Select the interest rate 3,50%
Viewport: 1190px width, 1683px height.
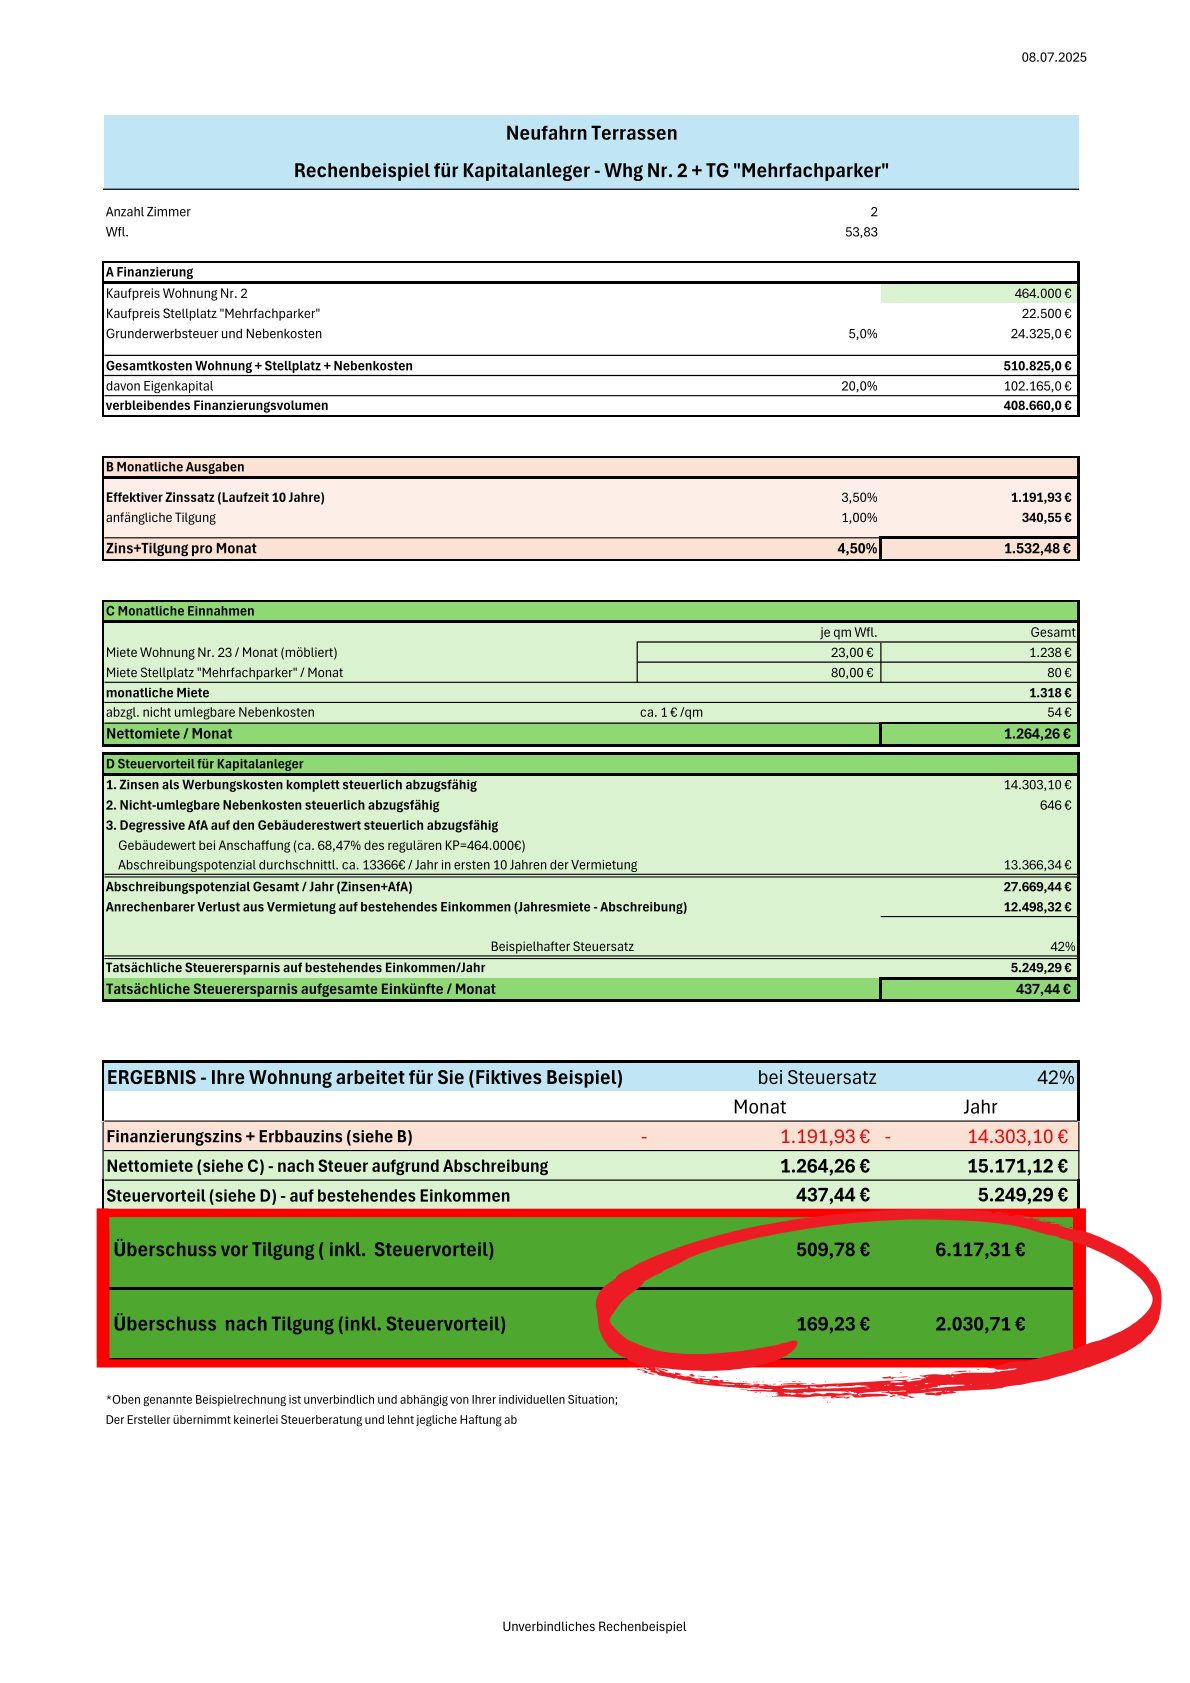coord(859,497)
